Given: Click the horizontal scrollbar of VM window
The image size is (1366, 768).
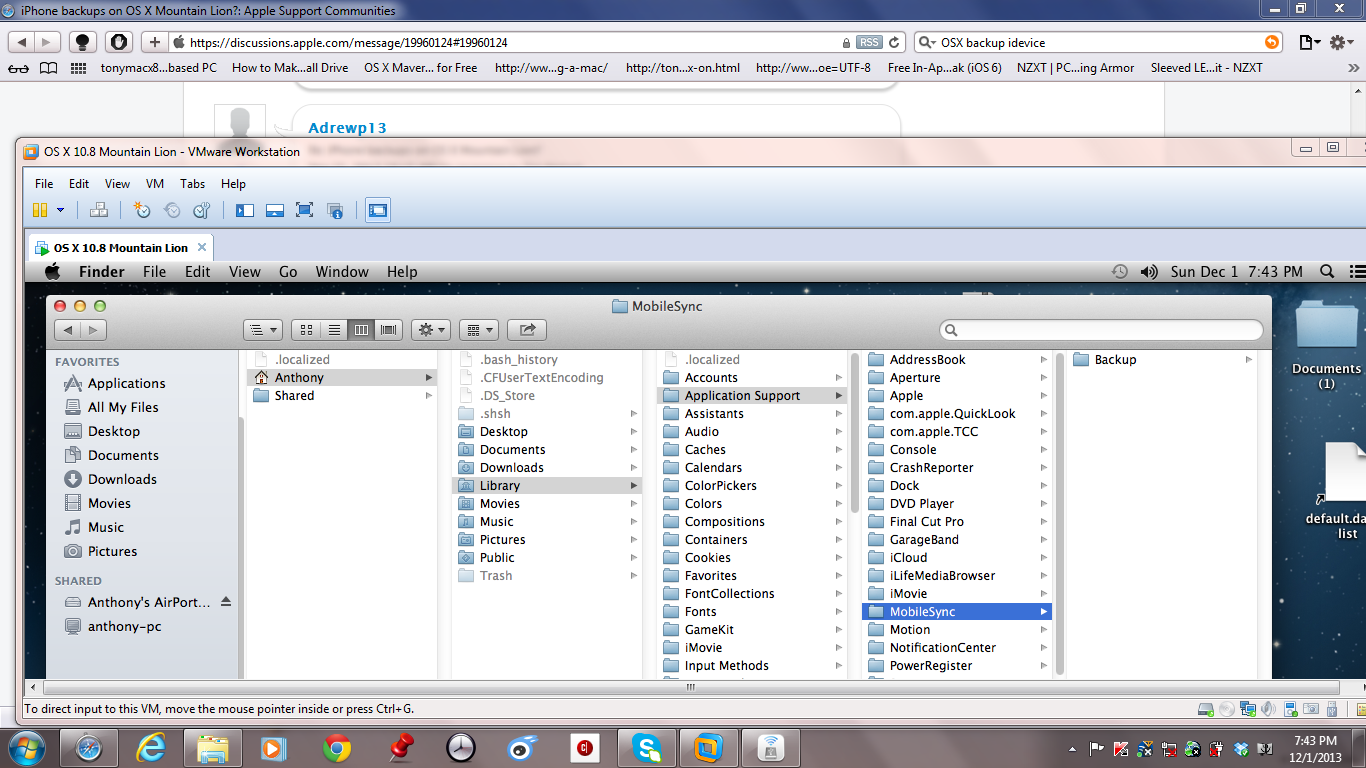Looking at the screenshot, I should click(x=690, y=687).
